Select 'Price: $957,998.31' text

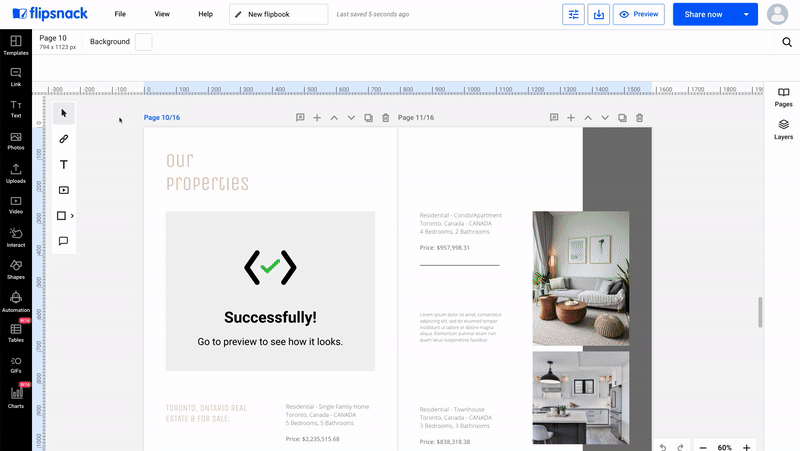point(444,247)
